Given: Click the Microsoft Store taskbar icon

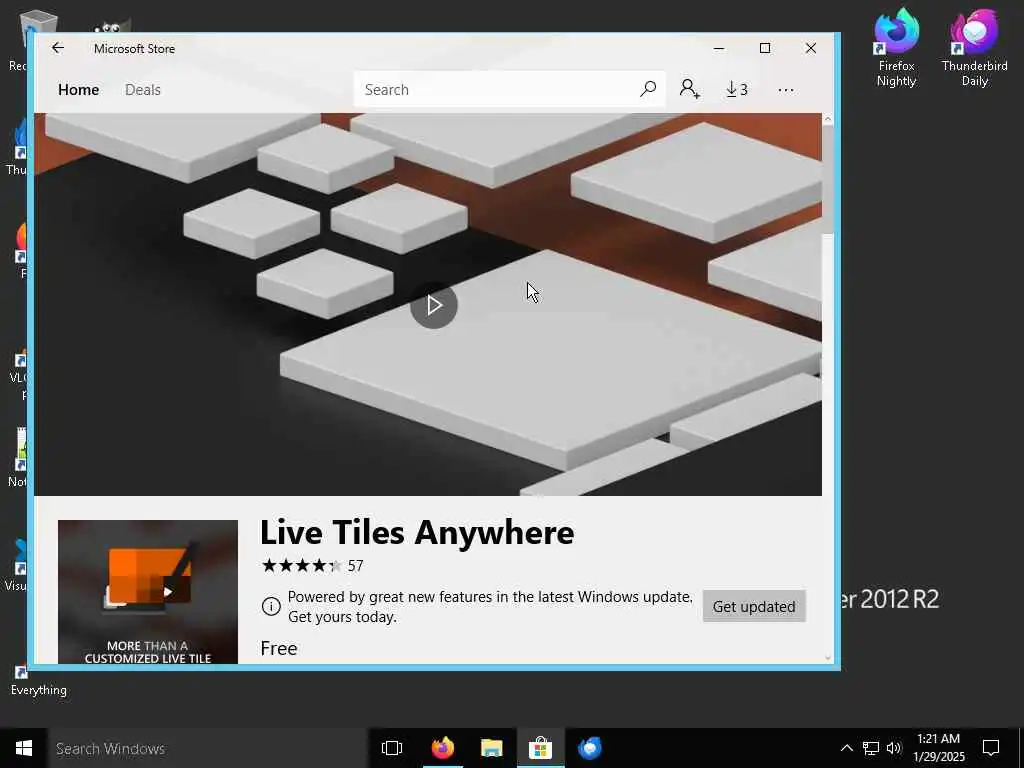Looking at the screenshot, I should (541, 748).
